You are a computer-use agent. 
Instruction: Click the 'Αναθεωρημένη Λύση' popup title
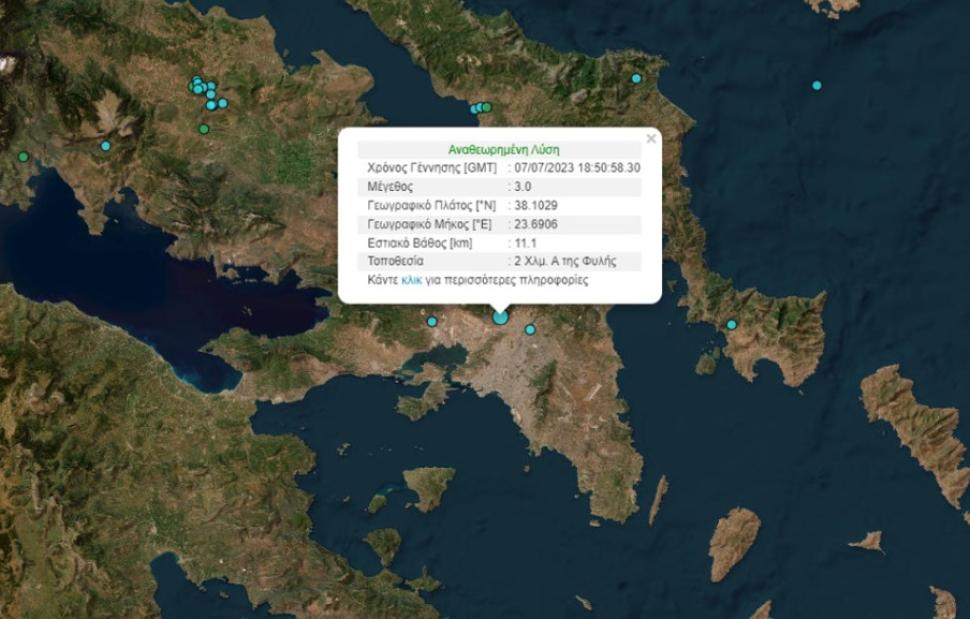(499, 149)
